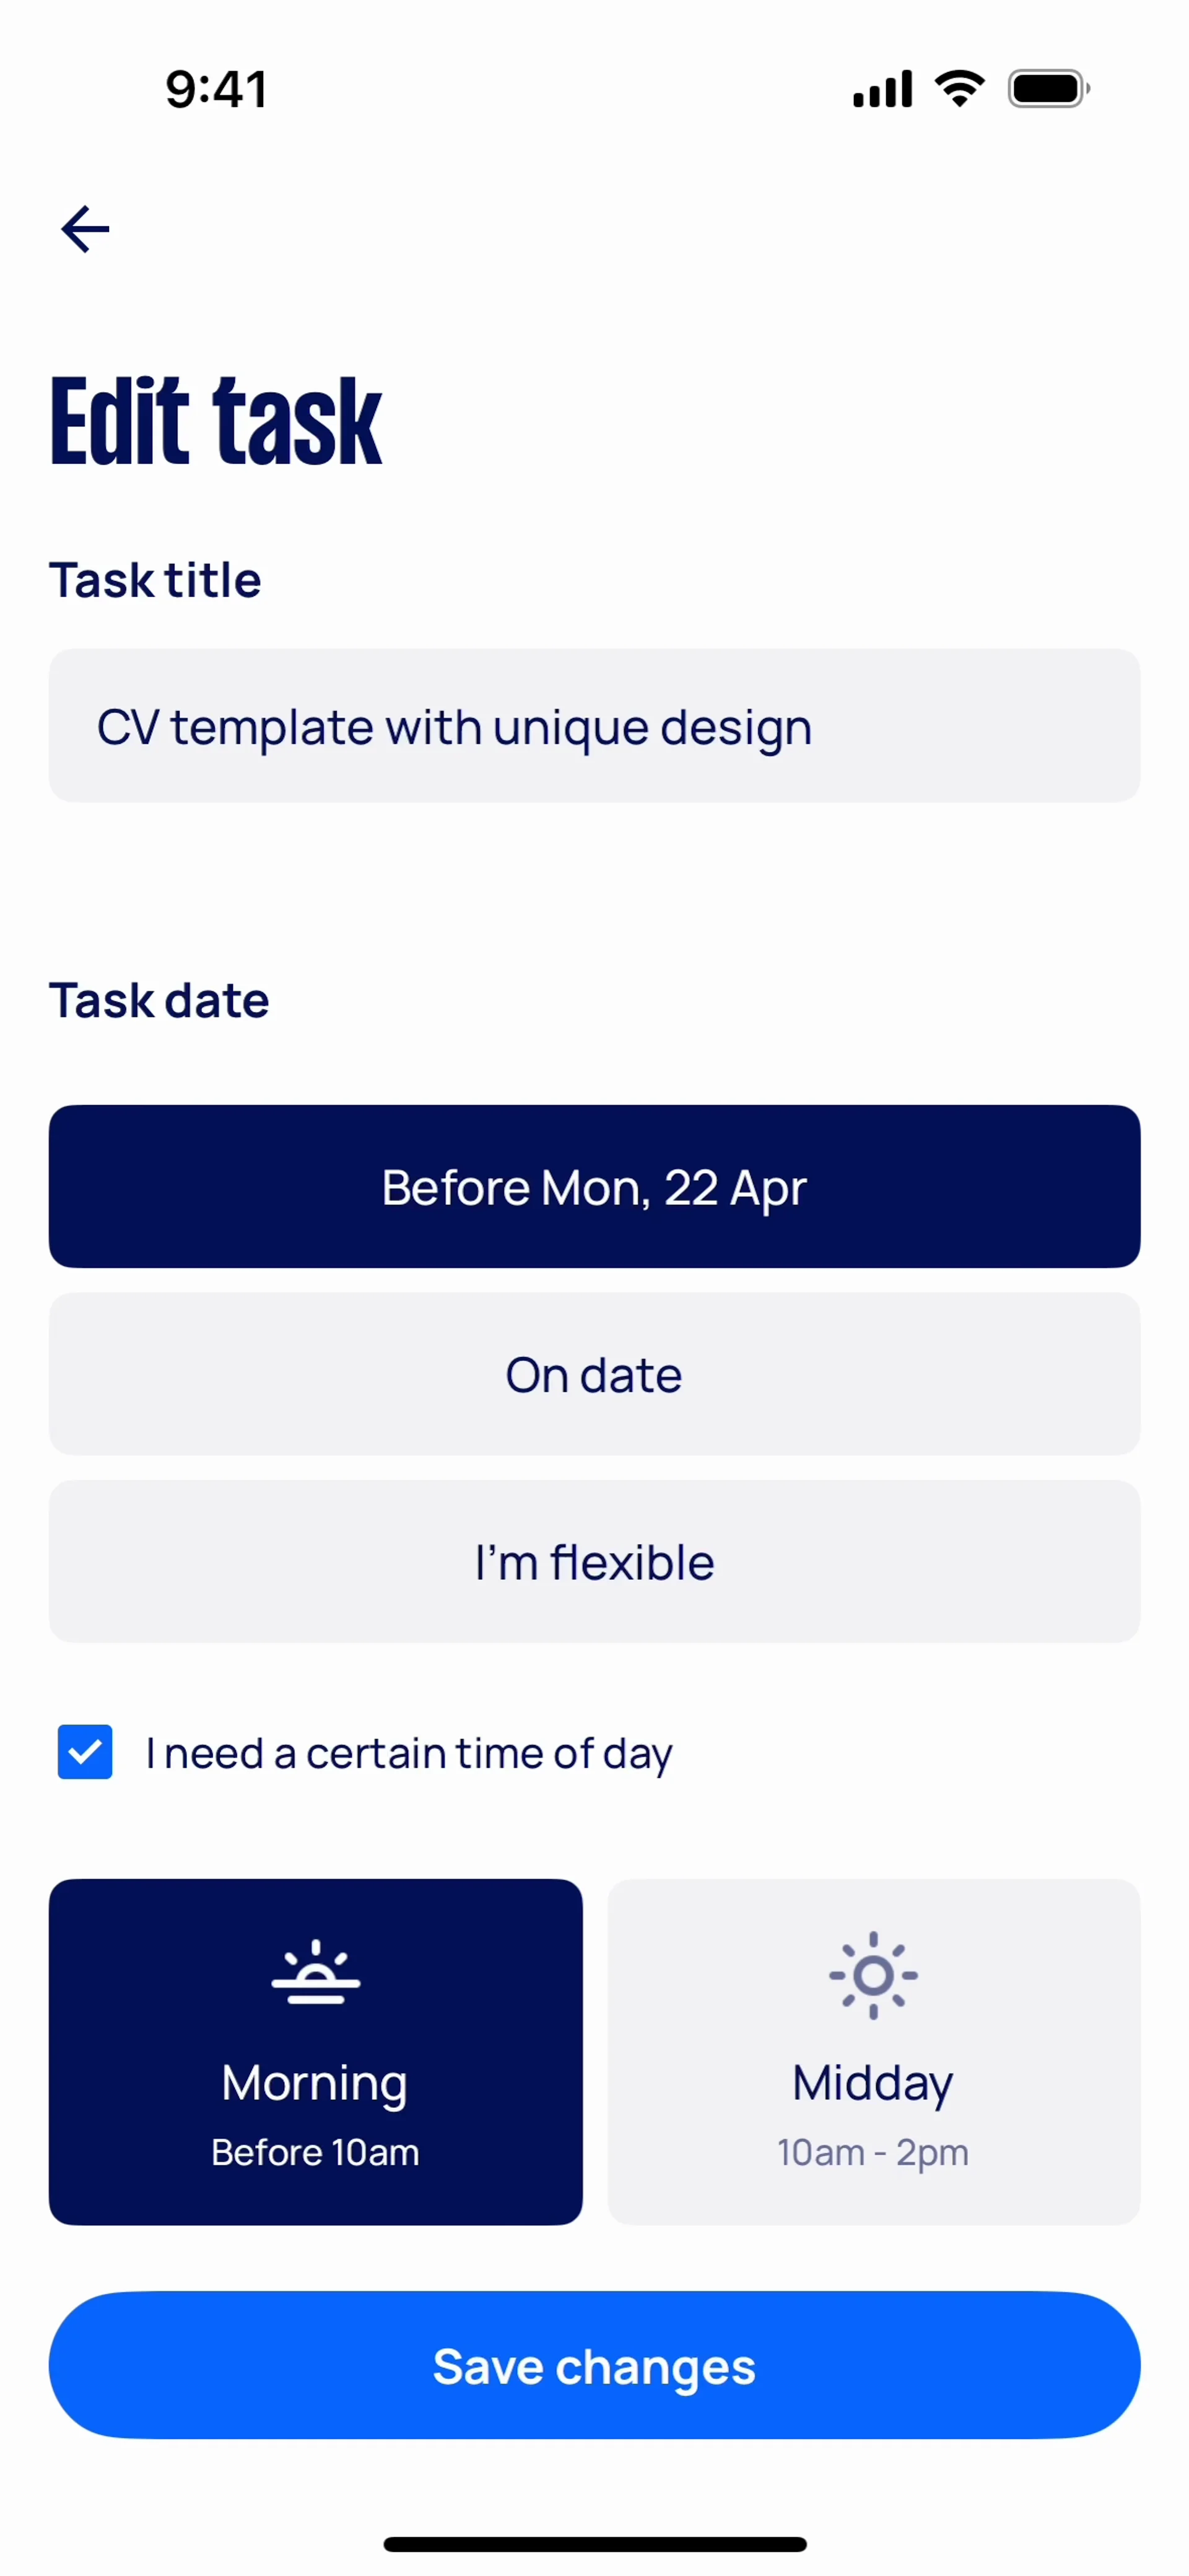Save changes to the task
The height and width of the screenshot is (2576, 1189).
click(x=594, y=2366)
